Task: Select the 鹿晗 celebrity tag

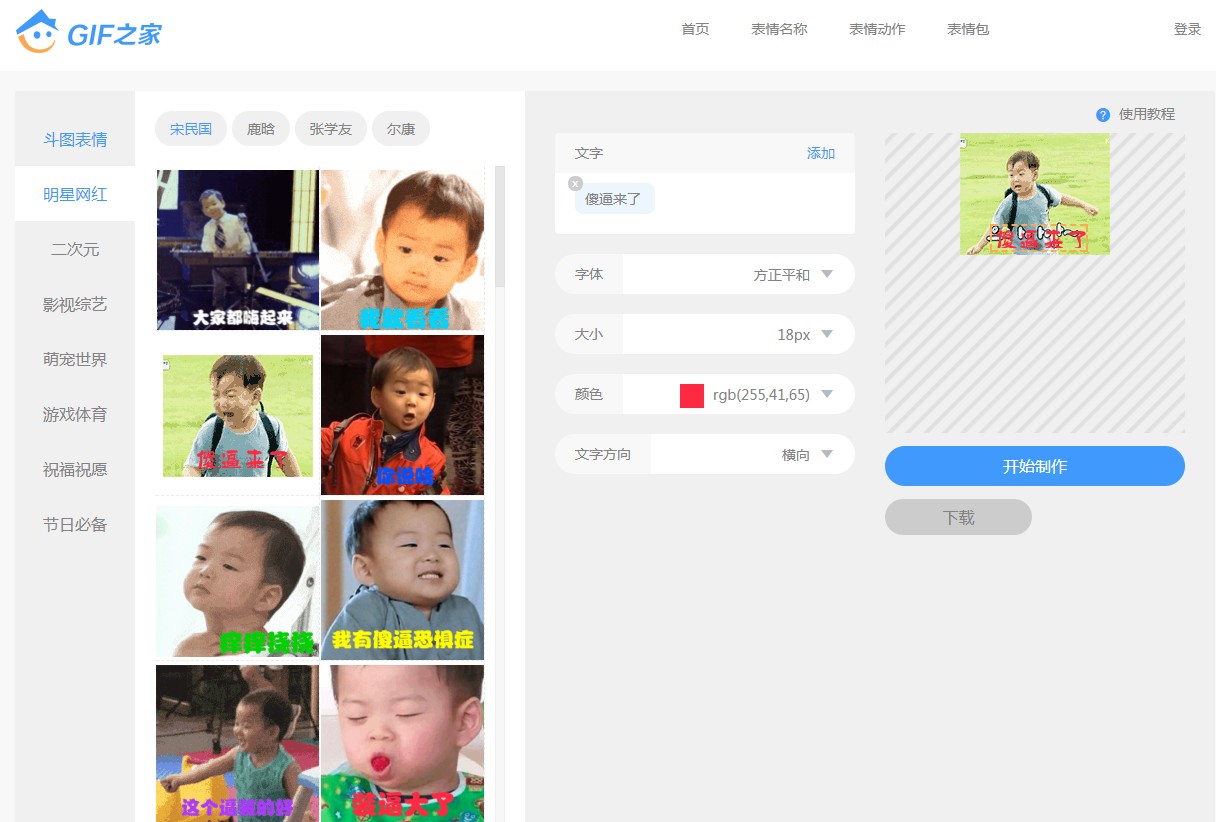Action: 261,129
